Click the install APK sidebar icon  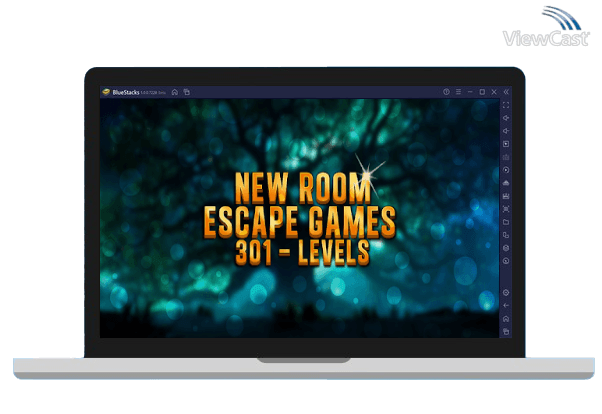(x=506, y=183)
